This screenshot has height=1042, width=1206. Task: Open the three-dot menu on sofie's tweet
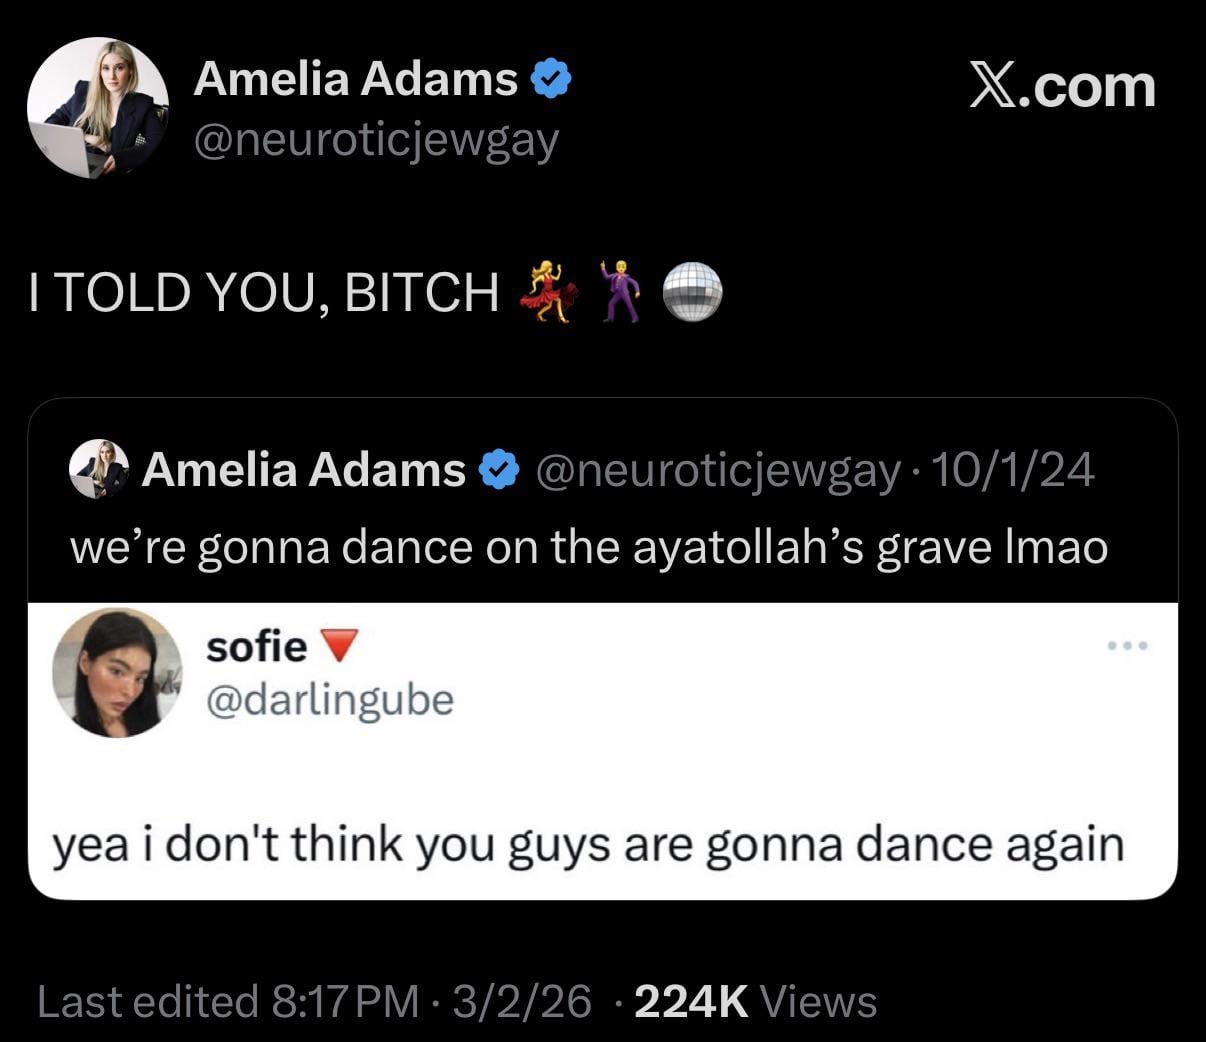coord(1129,646)
